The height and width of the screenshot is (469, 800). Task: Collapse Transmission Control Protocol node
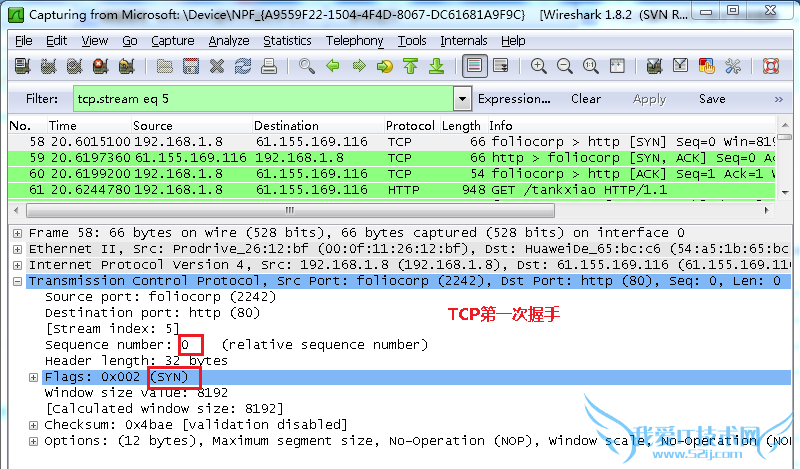click(x=17, y=281)
